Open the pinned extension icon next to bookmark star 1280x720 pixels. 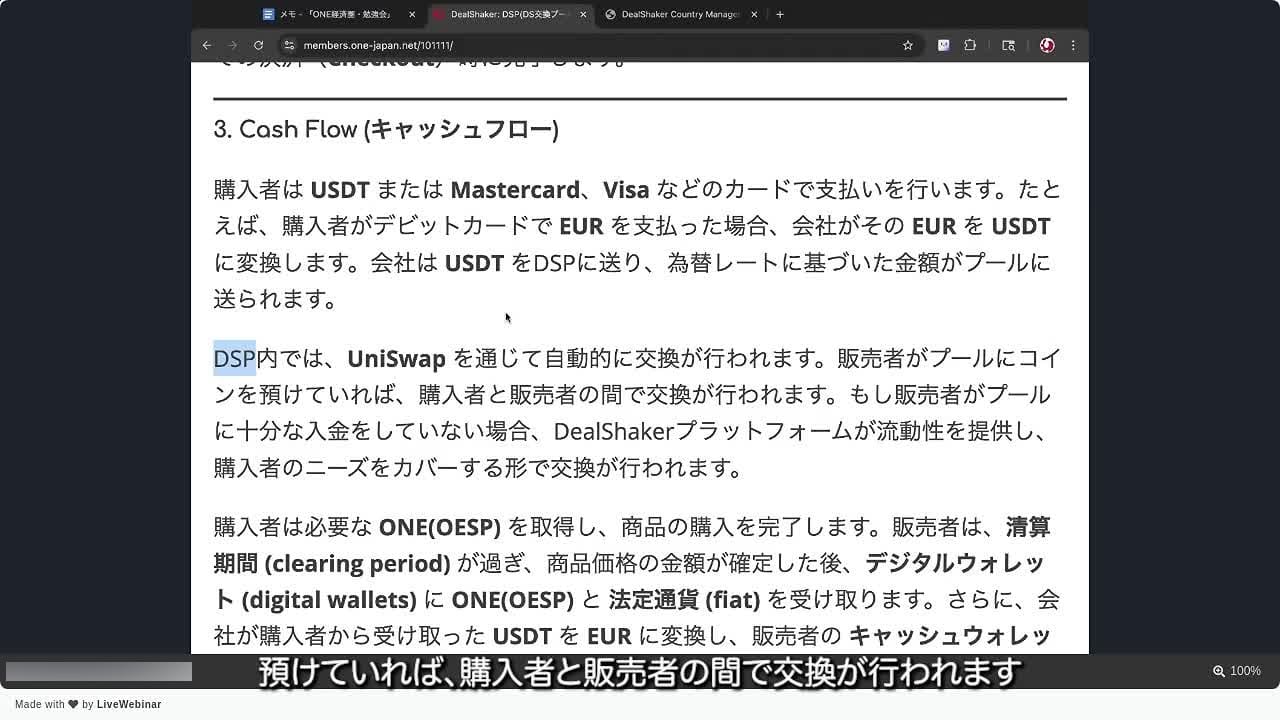943,45
